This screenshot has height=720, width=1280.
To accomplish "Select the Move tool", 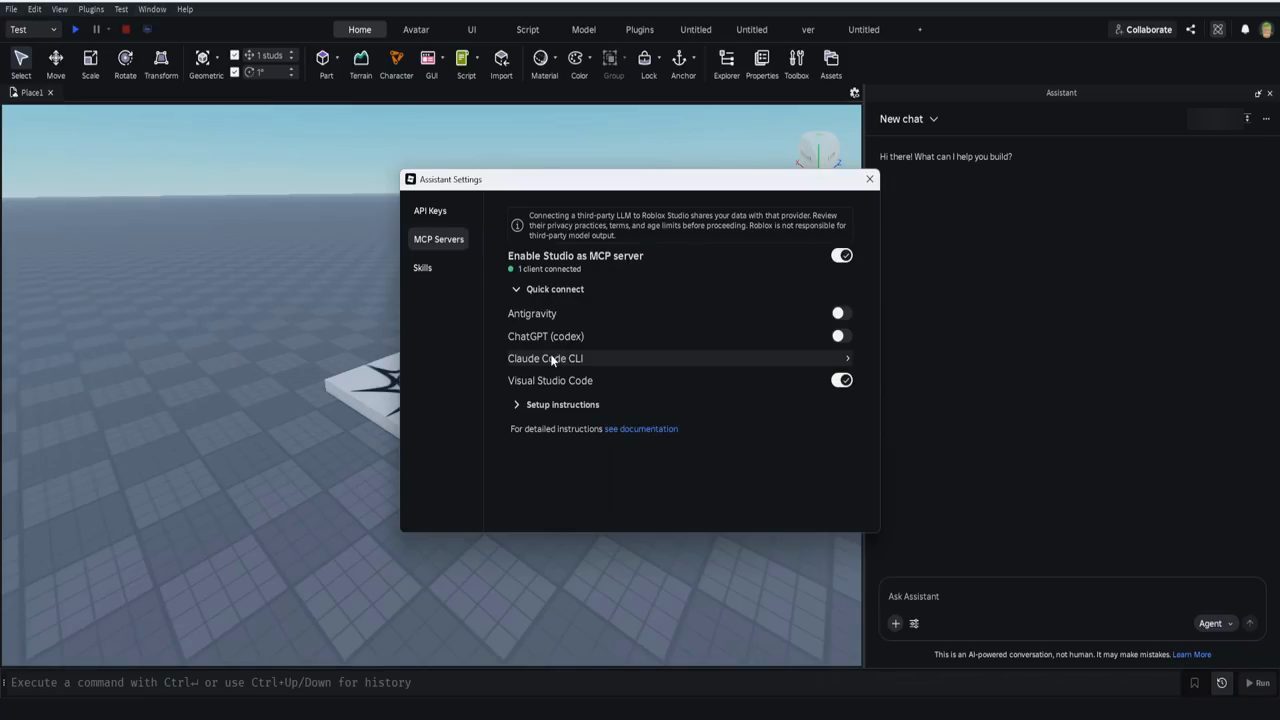I will pyautogui.click(x=56, y=64).
